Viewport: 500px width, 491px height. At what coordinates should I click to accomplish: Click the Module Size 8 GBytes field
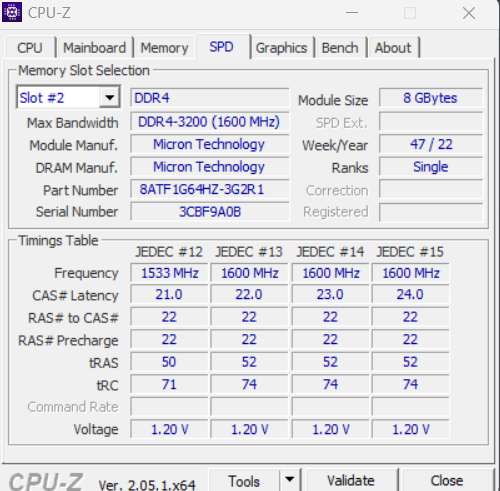431,98
